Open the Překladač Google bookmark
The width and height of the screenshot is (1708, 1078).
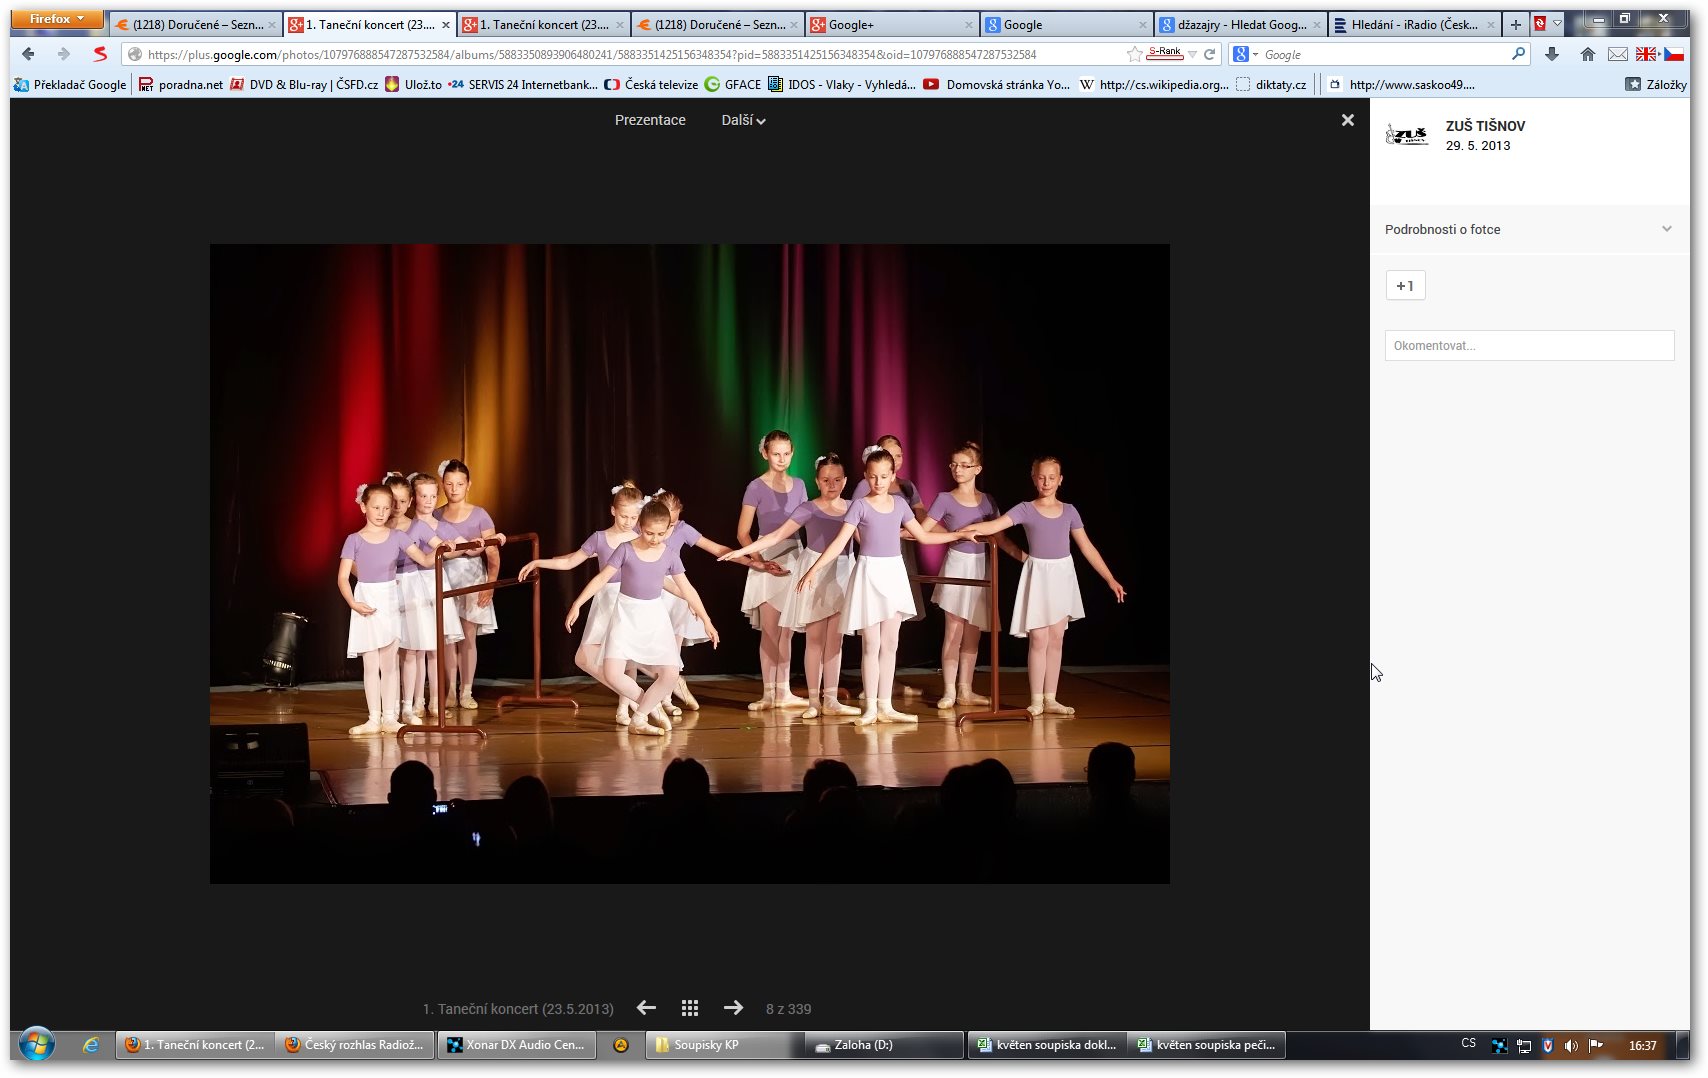click(x=70, y=84)
